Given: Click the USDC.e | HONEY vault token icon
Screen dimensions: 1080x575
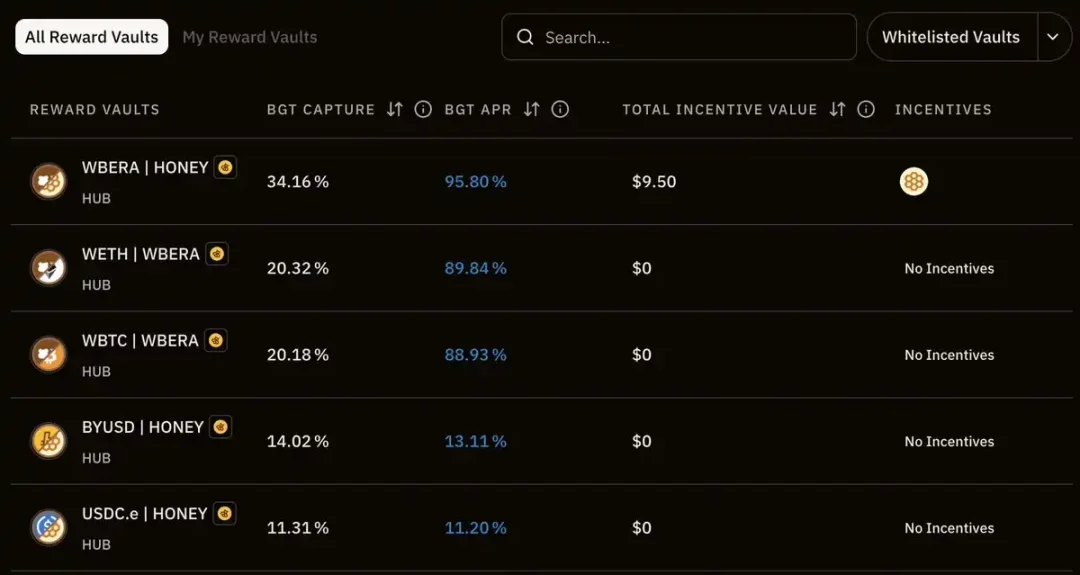Looking at the screenshot, I should pyautogui.click(x=48, y=527).
